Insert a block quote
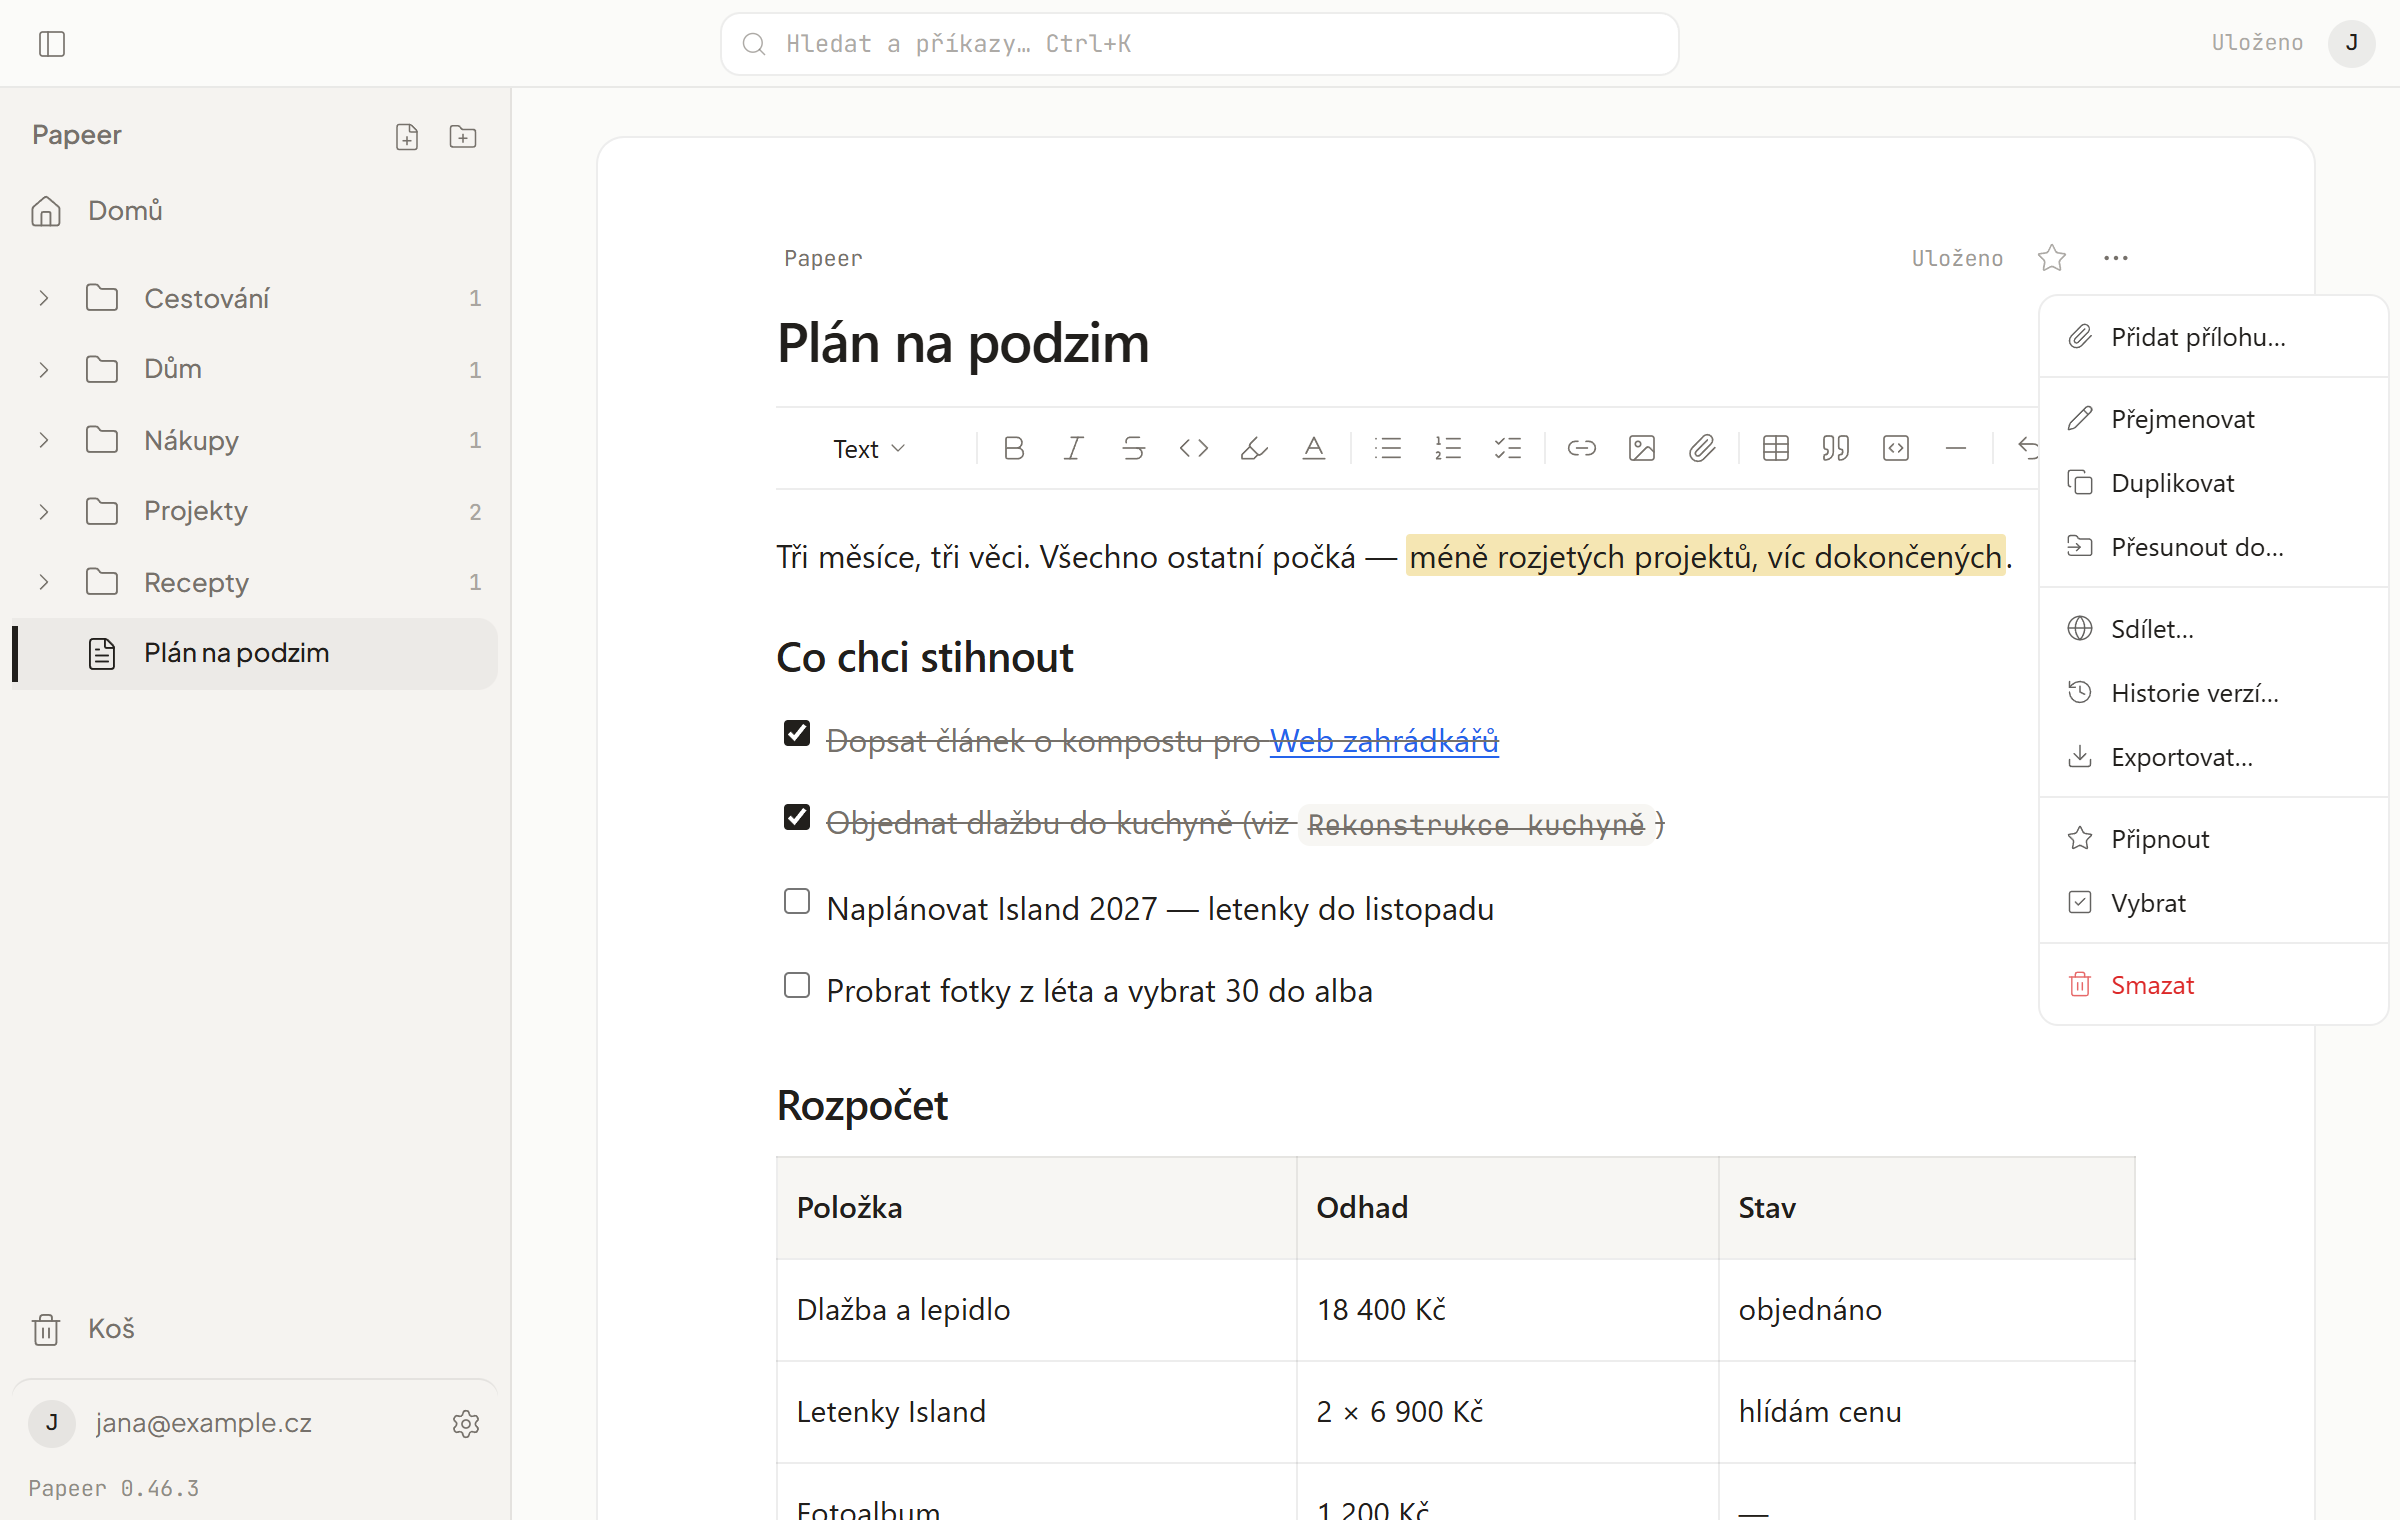2400x1520 pixels. coord(1836,448)
